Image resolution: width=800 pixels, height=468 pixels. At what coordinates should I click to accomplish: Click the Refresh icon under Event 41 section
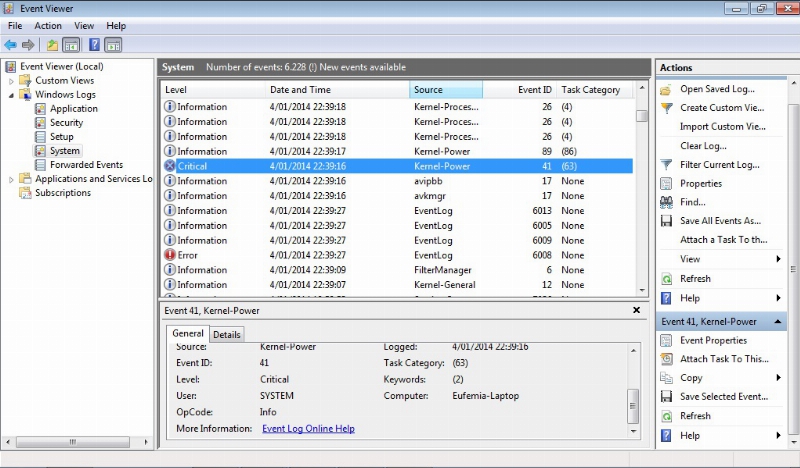coord(666,416)
